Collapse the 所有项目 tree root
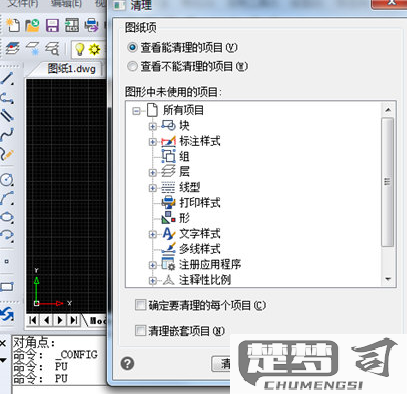The width and height of the screenshot is (407, 394). pyautogui.click(x=136, y=111)
